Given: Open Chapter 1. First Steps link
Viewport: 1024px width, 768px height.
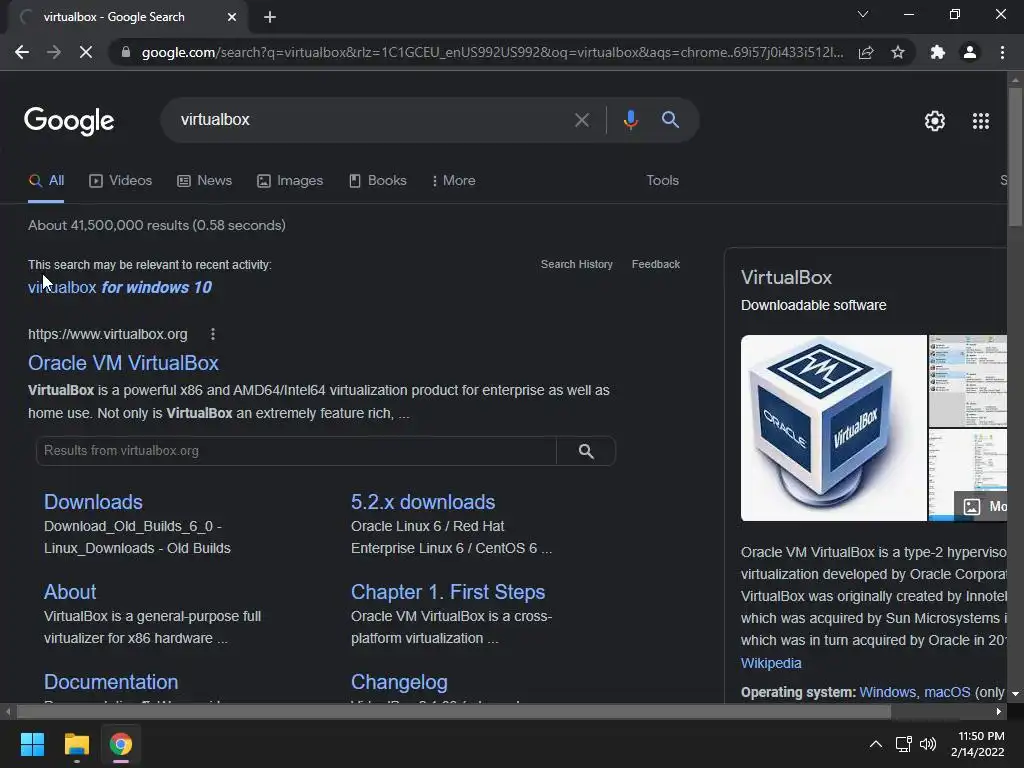Looking at the screenshot, I should 448,592.
